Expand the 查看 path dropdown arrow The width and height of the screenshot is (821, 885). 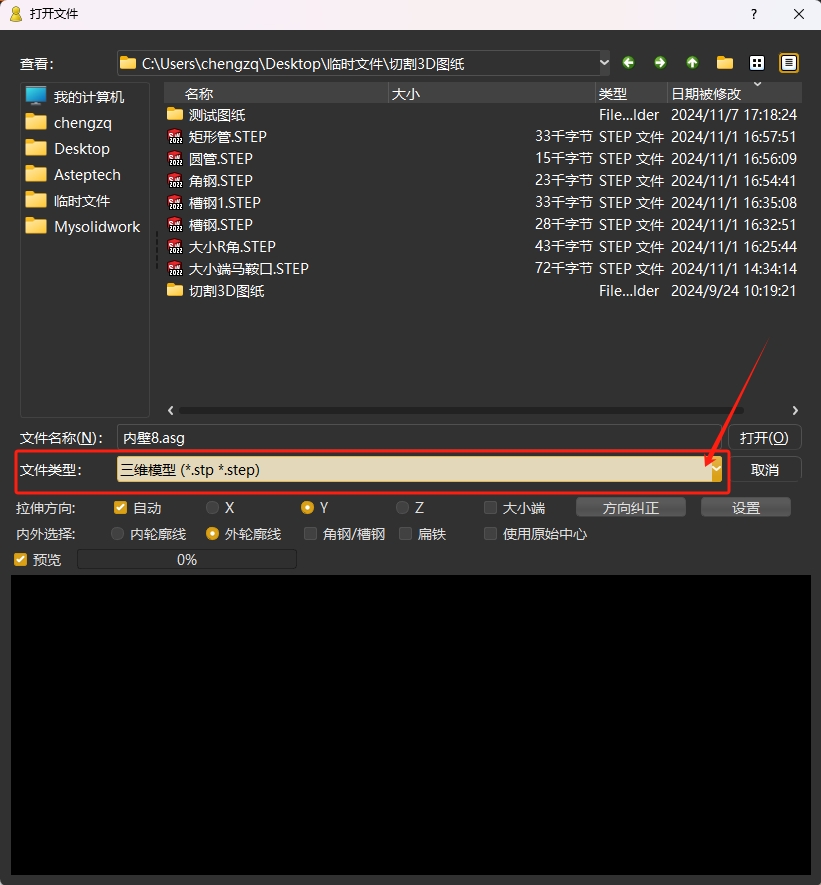(x=604, y=63)
